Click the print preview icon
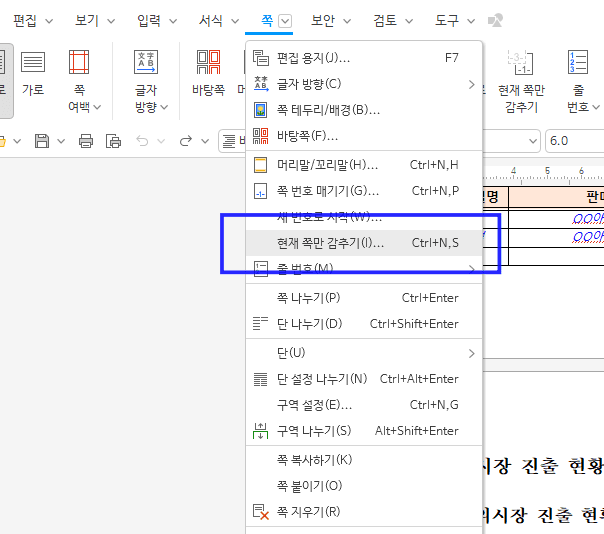This screenshot has height=534, width=604. click(x=113, y=141)
